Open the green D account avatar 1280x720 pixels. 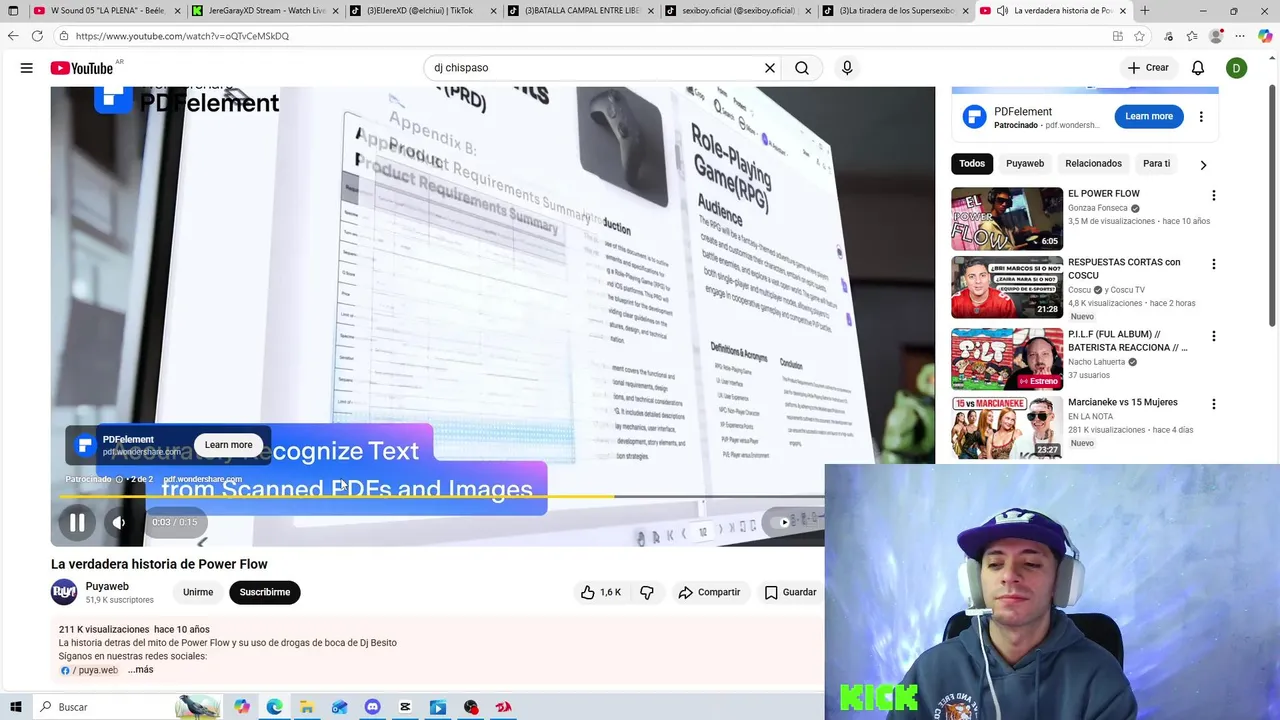pos(1237,68)
